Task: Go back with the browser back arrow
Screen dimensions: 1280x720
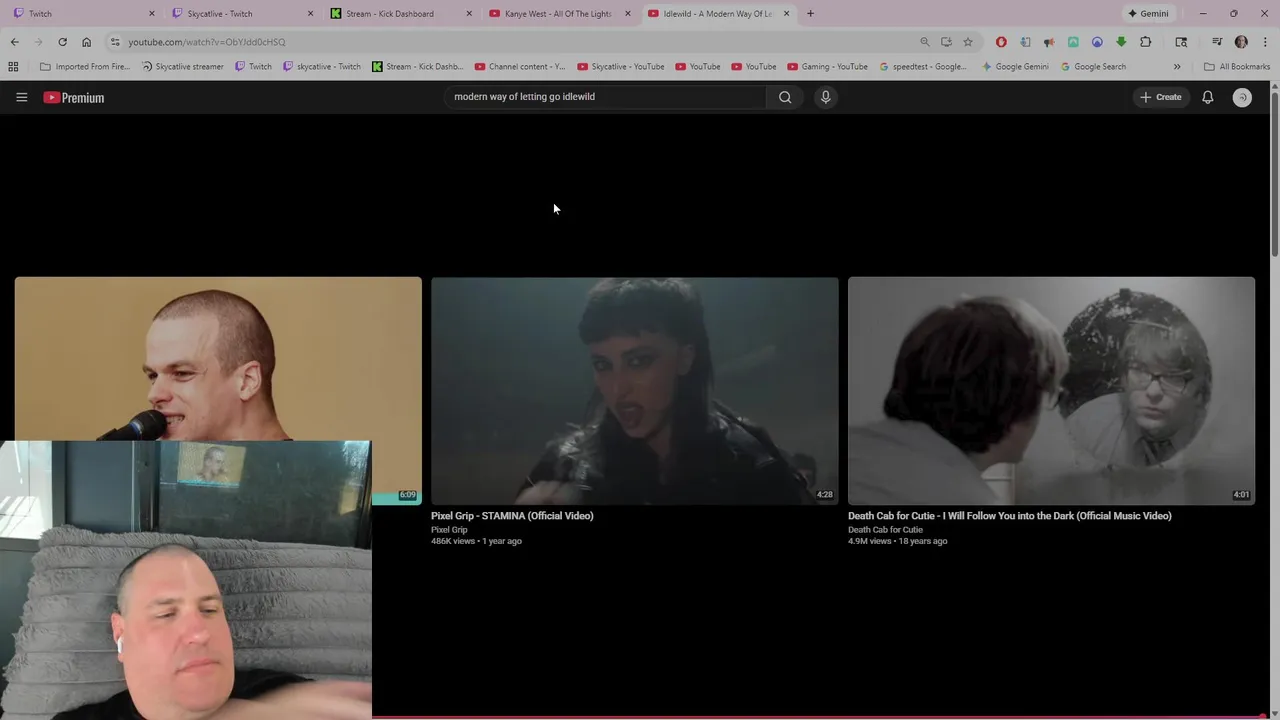Action: [15, 42]
